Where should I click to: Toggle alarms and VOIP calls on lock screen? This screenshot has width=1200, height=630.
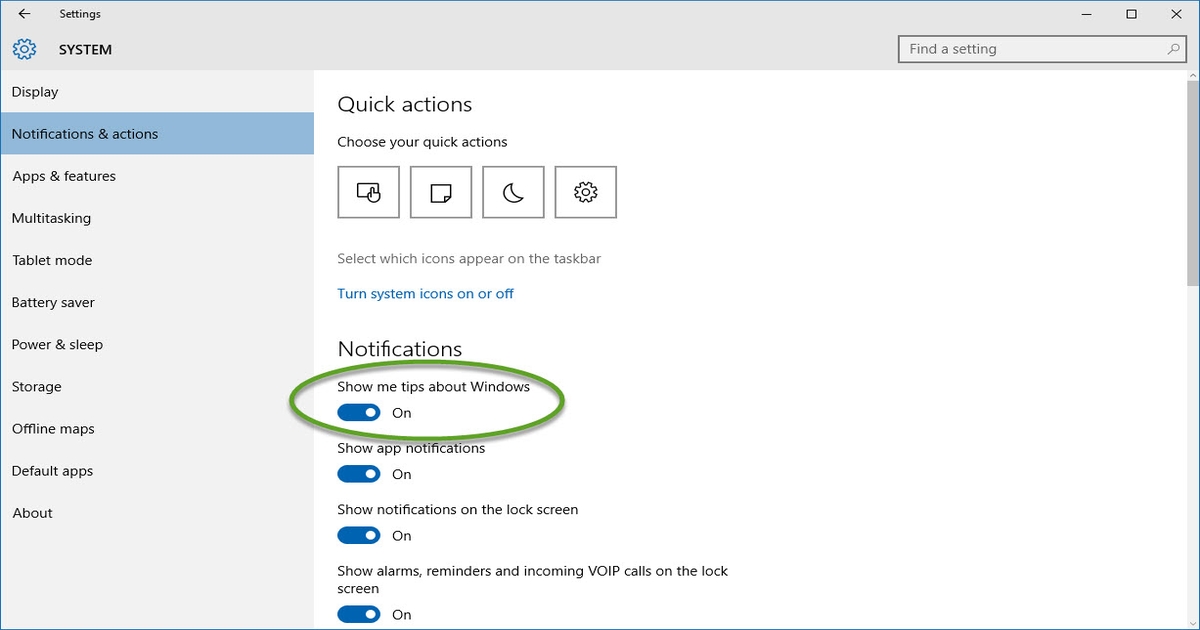click(358, 614)
